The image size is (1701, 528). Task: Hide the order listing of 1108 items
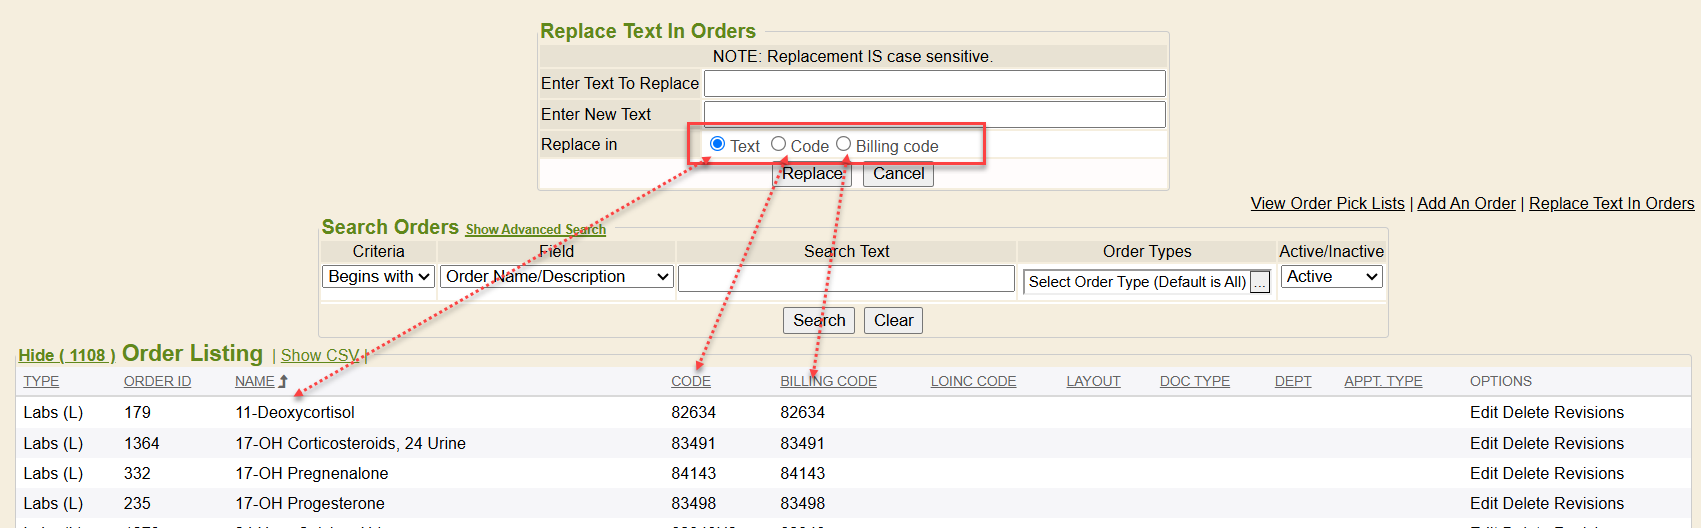point(66,355)
